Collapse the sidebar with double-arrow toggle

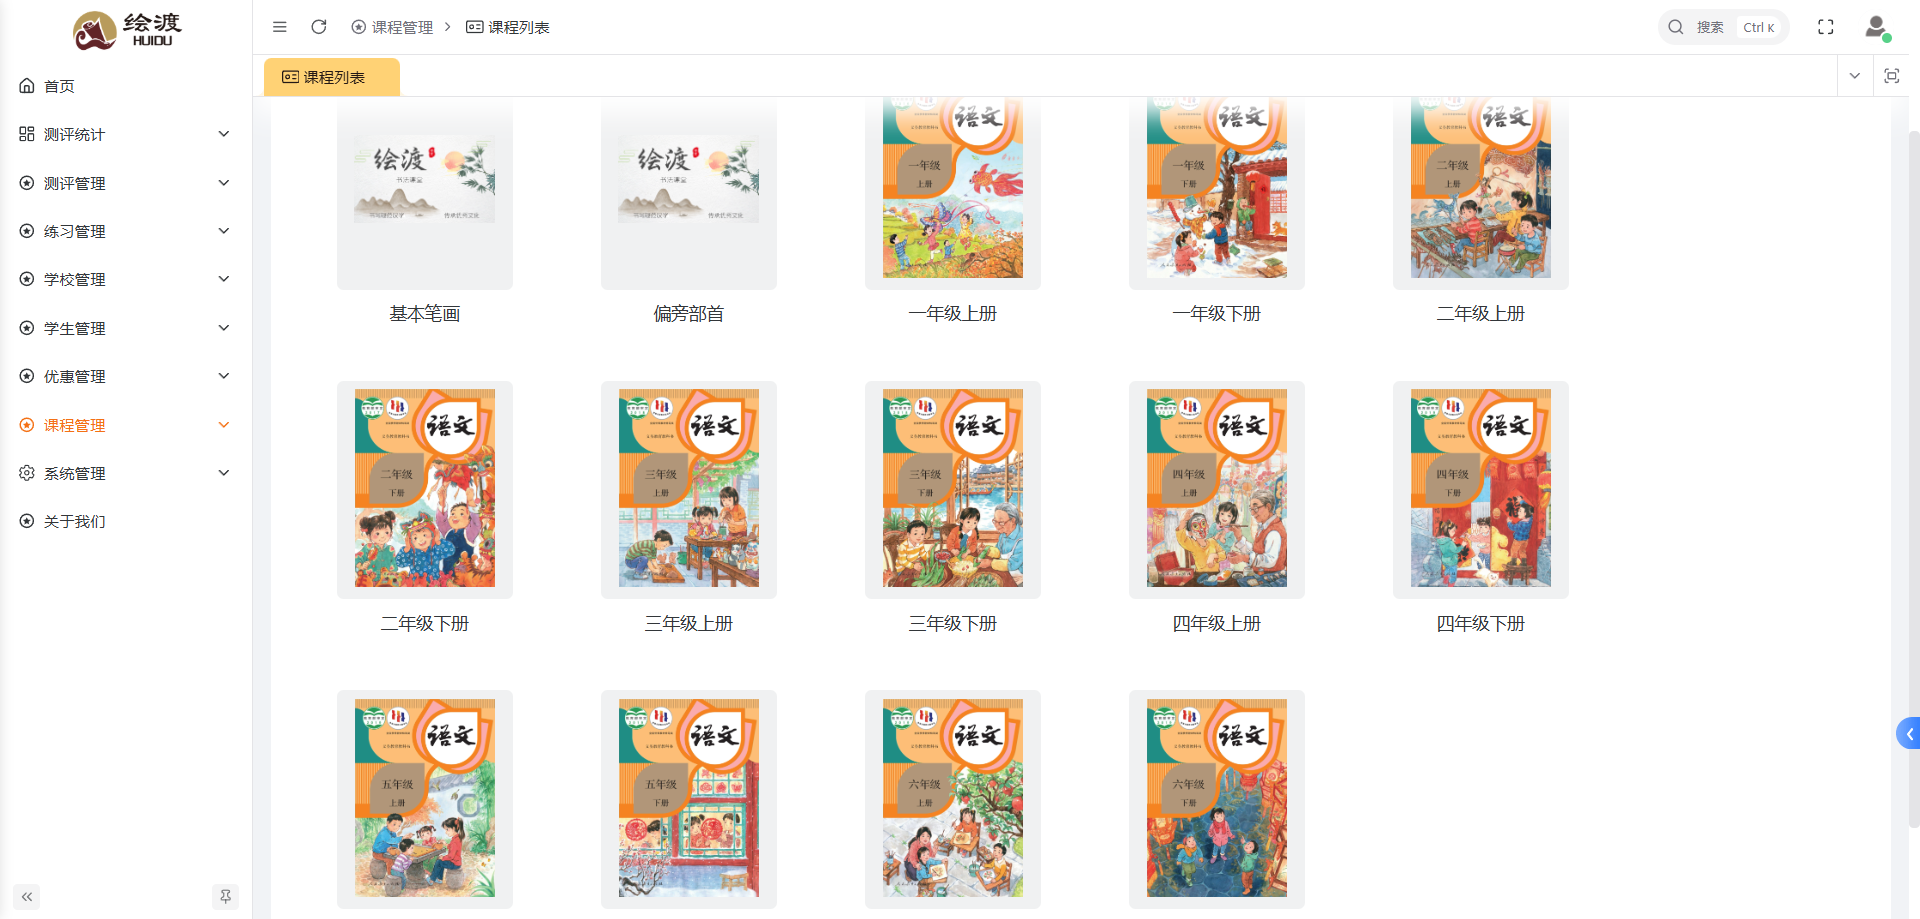point(26,897)
